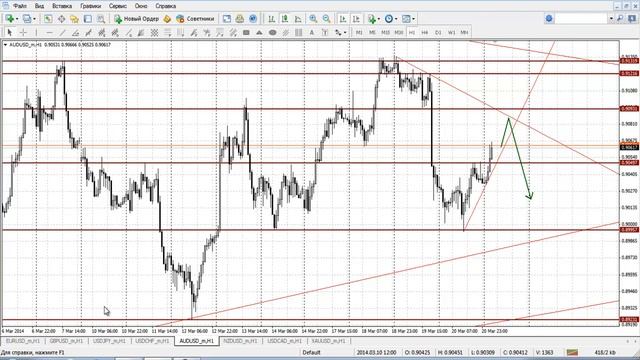Image resolution: width=640 pixels, height=360 pixels.
Task: Zoom out on the chart
Action: click(327, 19)
